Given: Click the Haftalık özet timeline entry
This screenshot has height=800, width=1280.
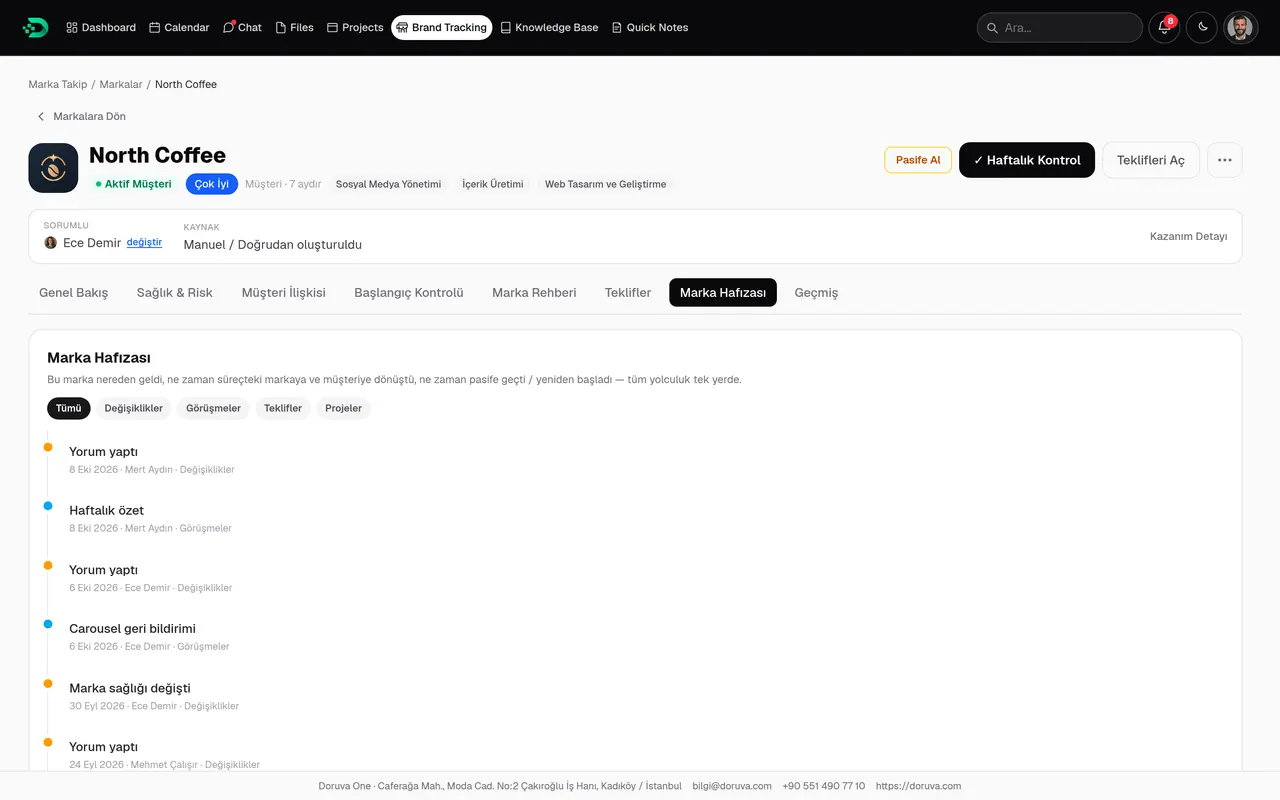Looking at the screenshot, I should [107, 511].
